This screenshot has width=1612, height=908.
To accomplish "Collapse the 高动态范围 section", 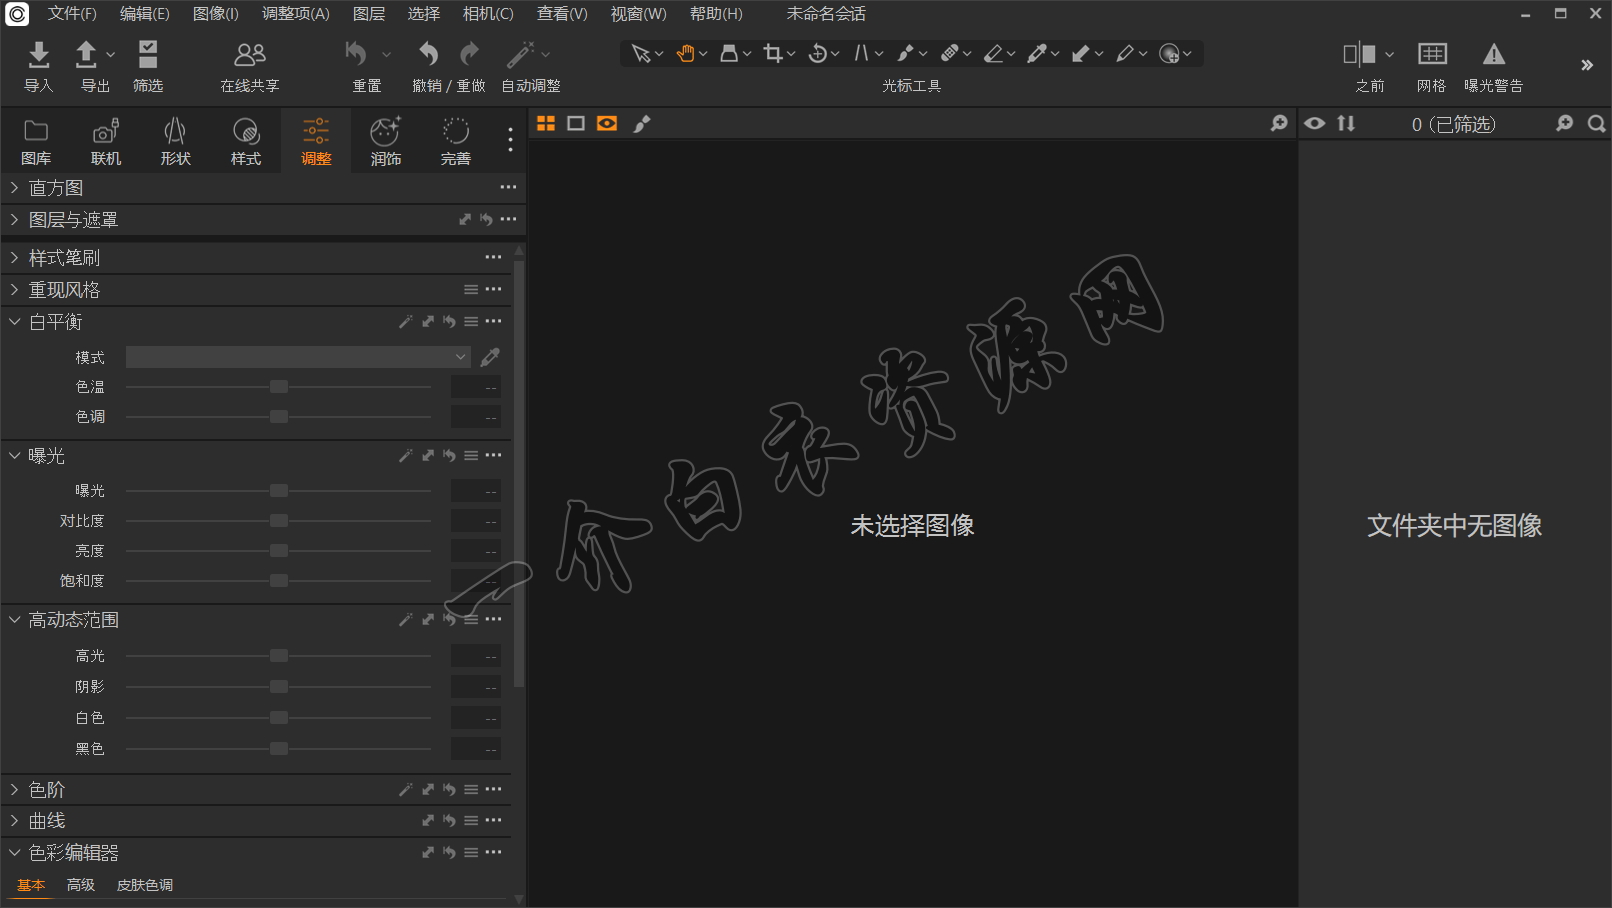I will click(x=15, y=620).
